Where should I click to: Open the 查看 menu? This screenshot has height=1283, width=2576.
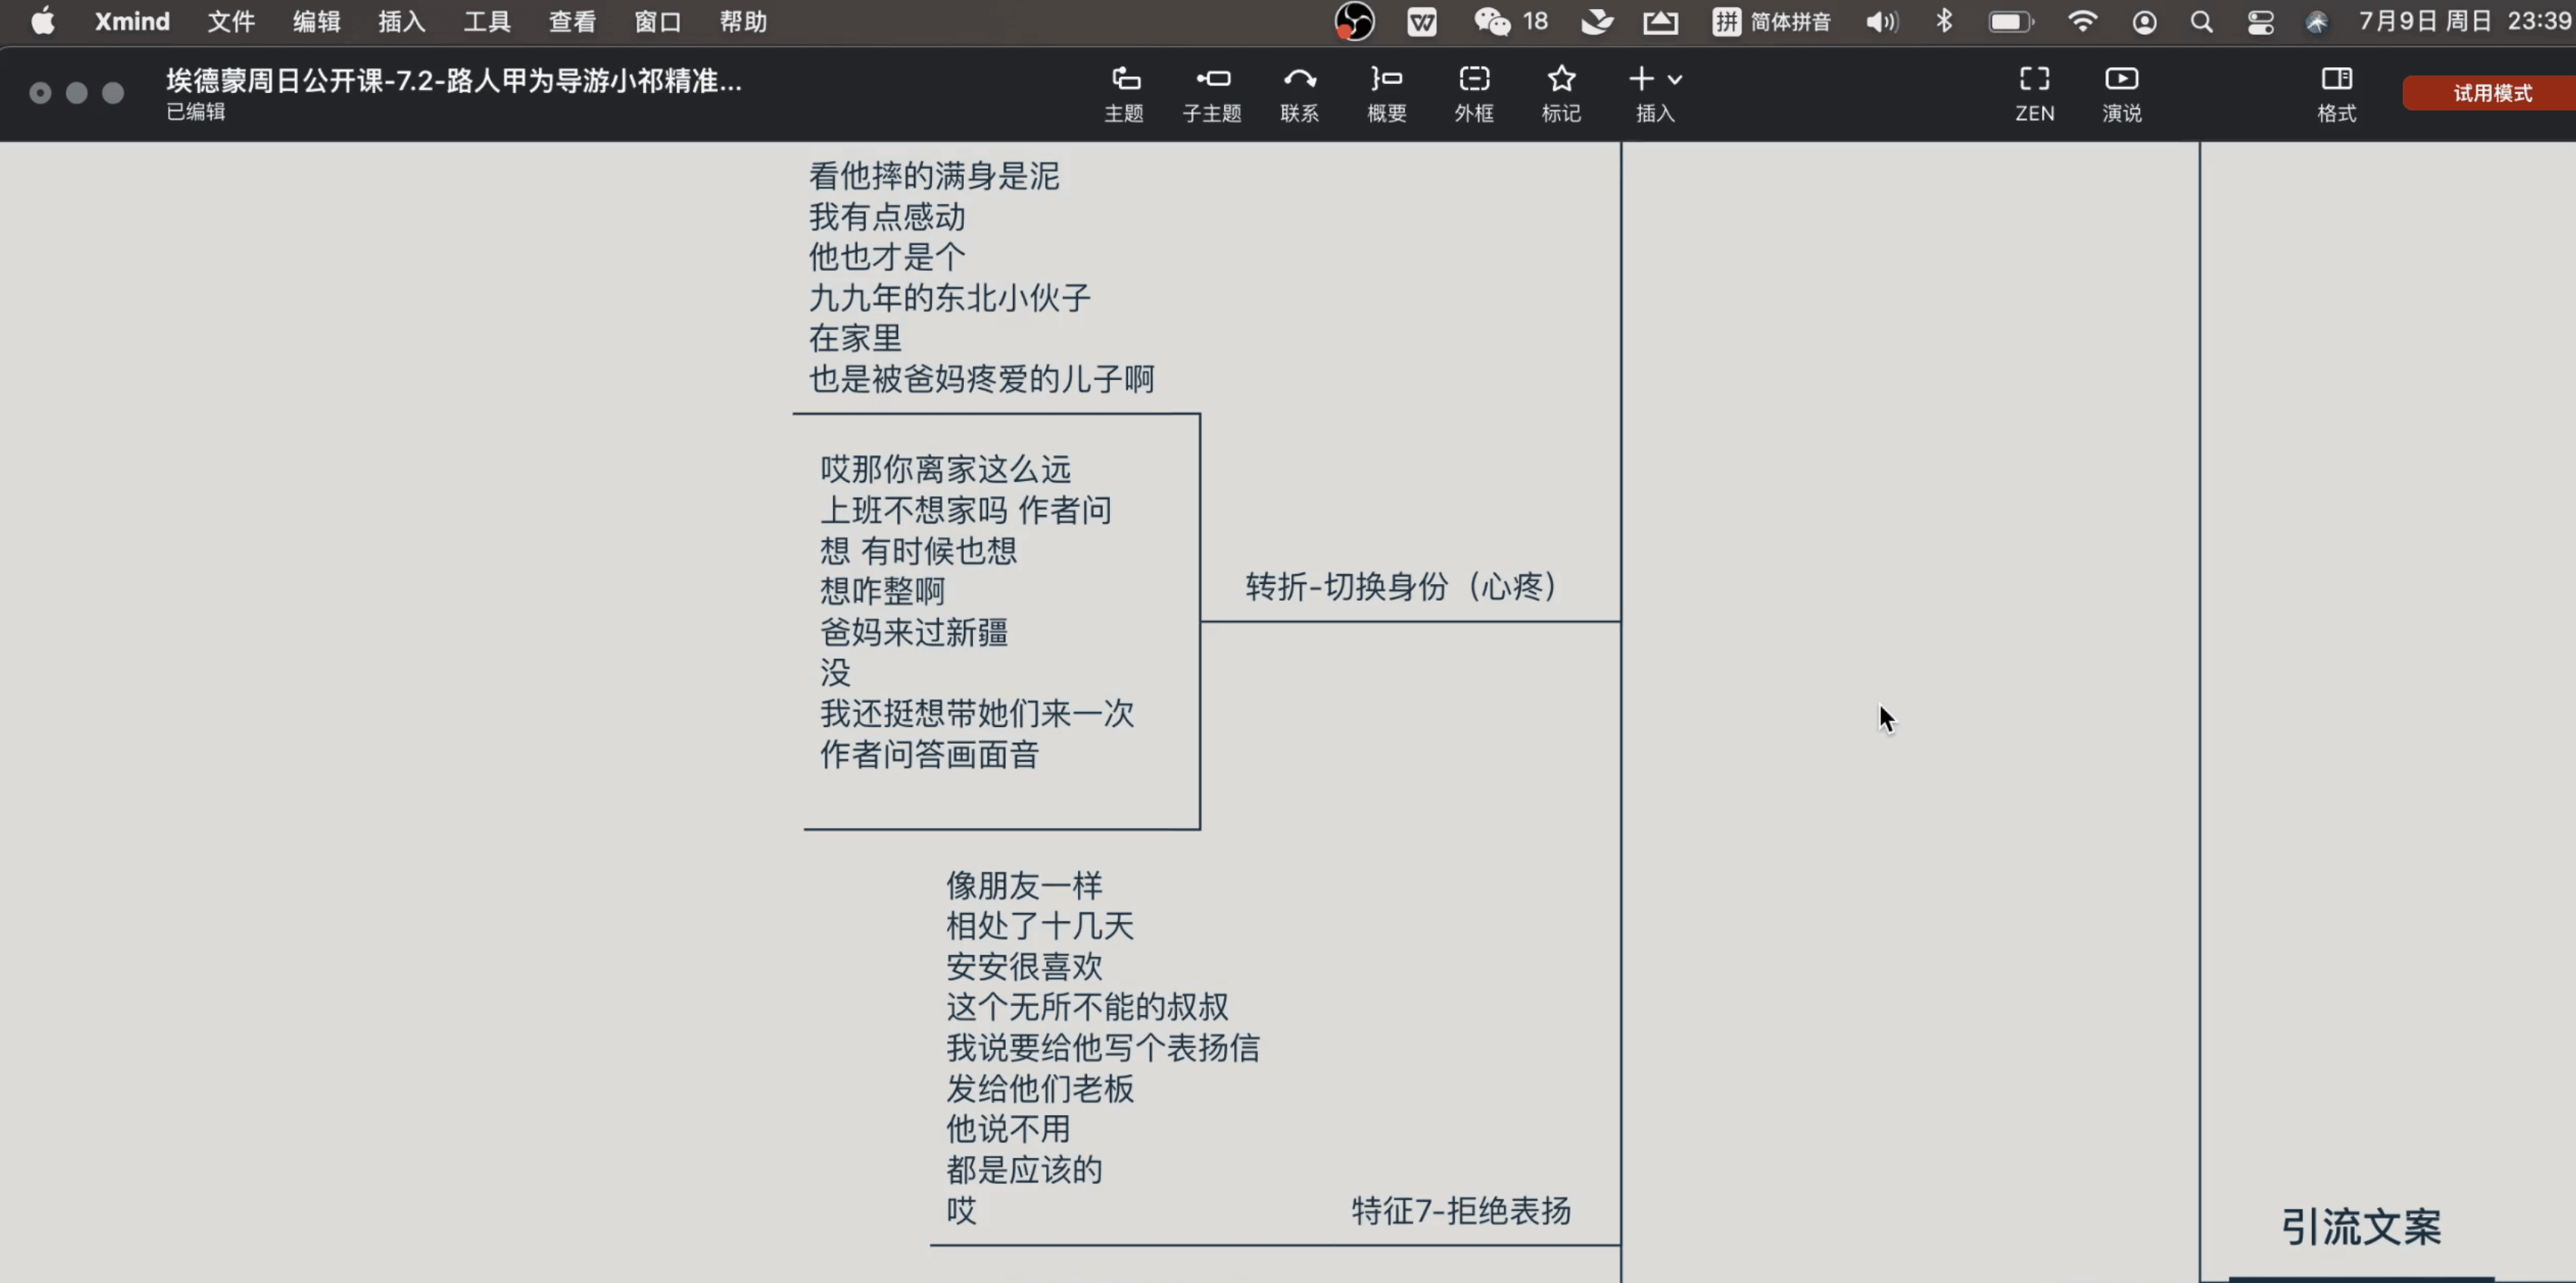573,21
